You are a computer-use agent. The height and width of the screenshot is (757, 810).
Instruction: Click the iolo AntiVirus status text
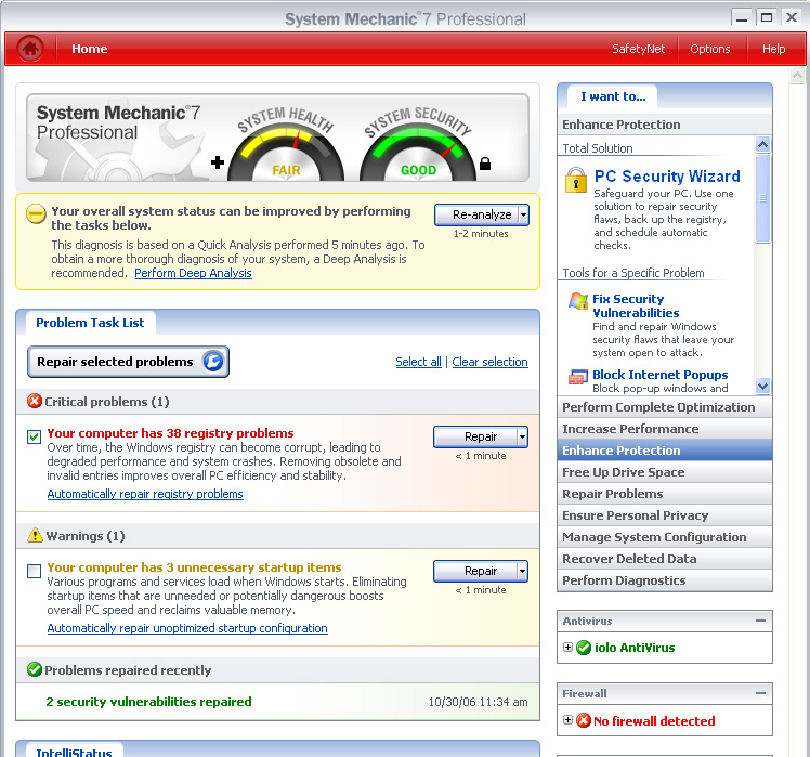635,647
